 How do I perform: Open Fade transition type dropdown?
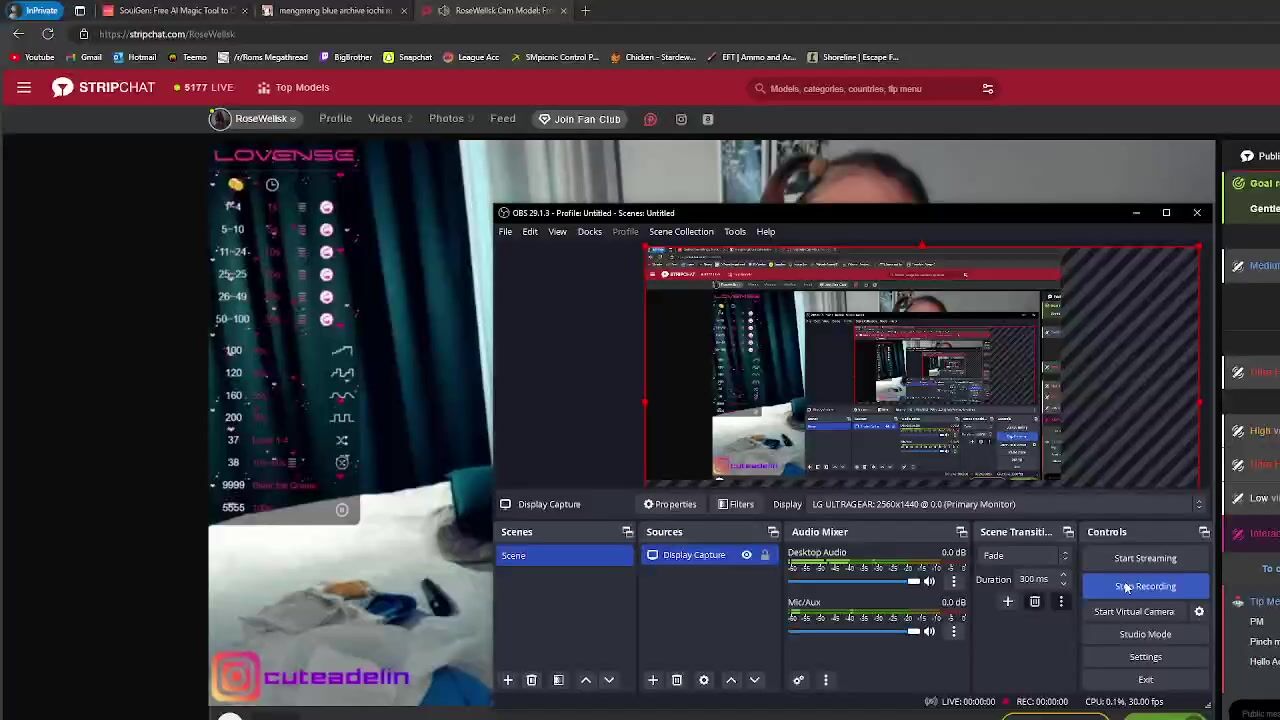tap(1025, 556)
